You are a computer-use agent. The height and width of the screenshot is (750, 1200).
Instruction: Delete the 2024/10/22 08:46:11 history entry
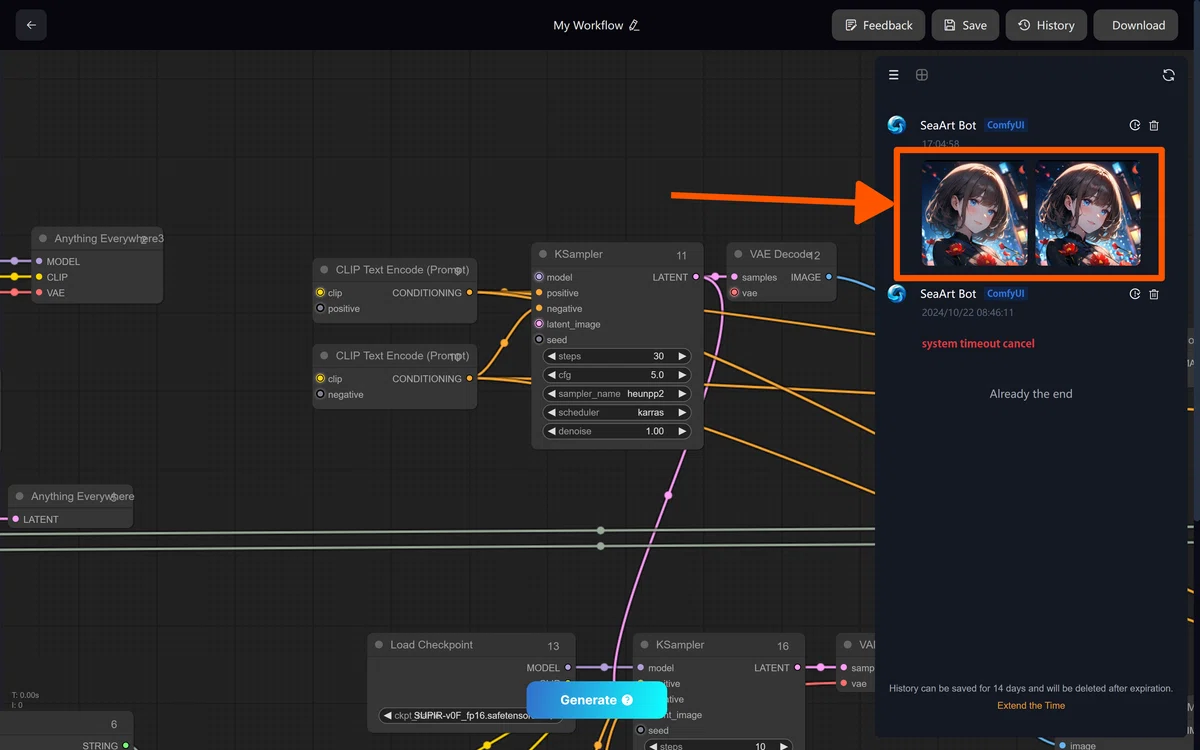pos(1154,294)
